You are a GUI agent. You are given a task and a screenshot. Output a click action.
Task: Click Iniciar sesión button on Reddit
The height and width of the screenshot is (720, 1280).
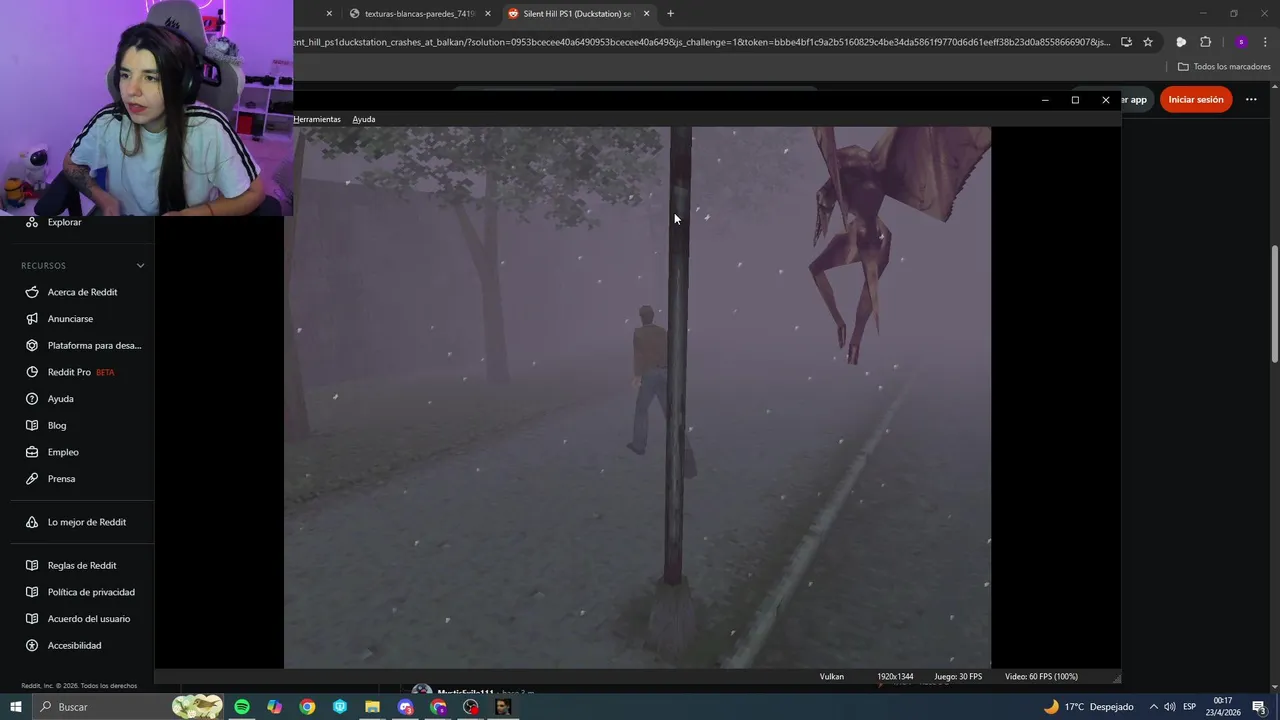point(1196,99)
